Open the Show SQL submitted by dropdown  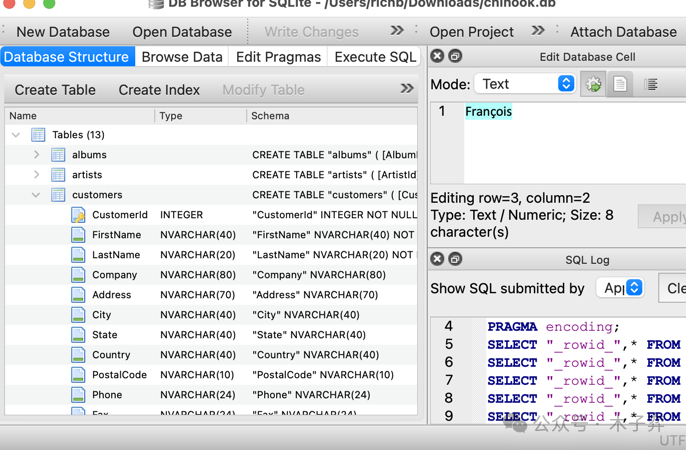click(620, 289)
